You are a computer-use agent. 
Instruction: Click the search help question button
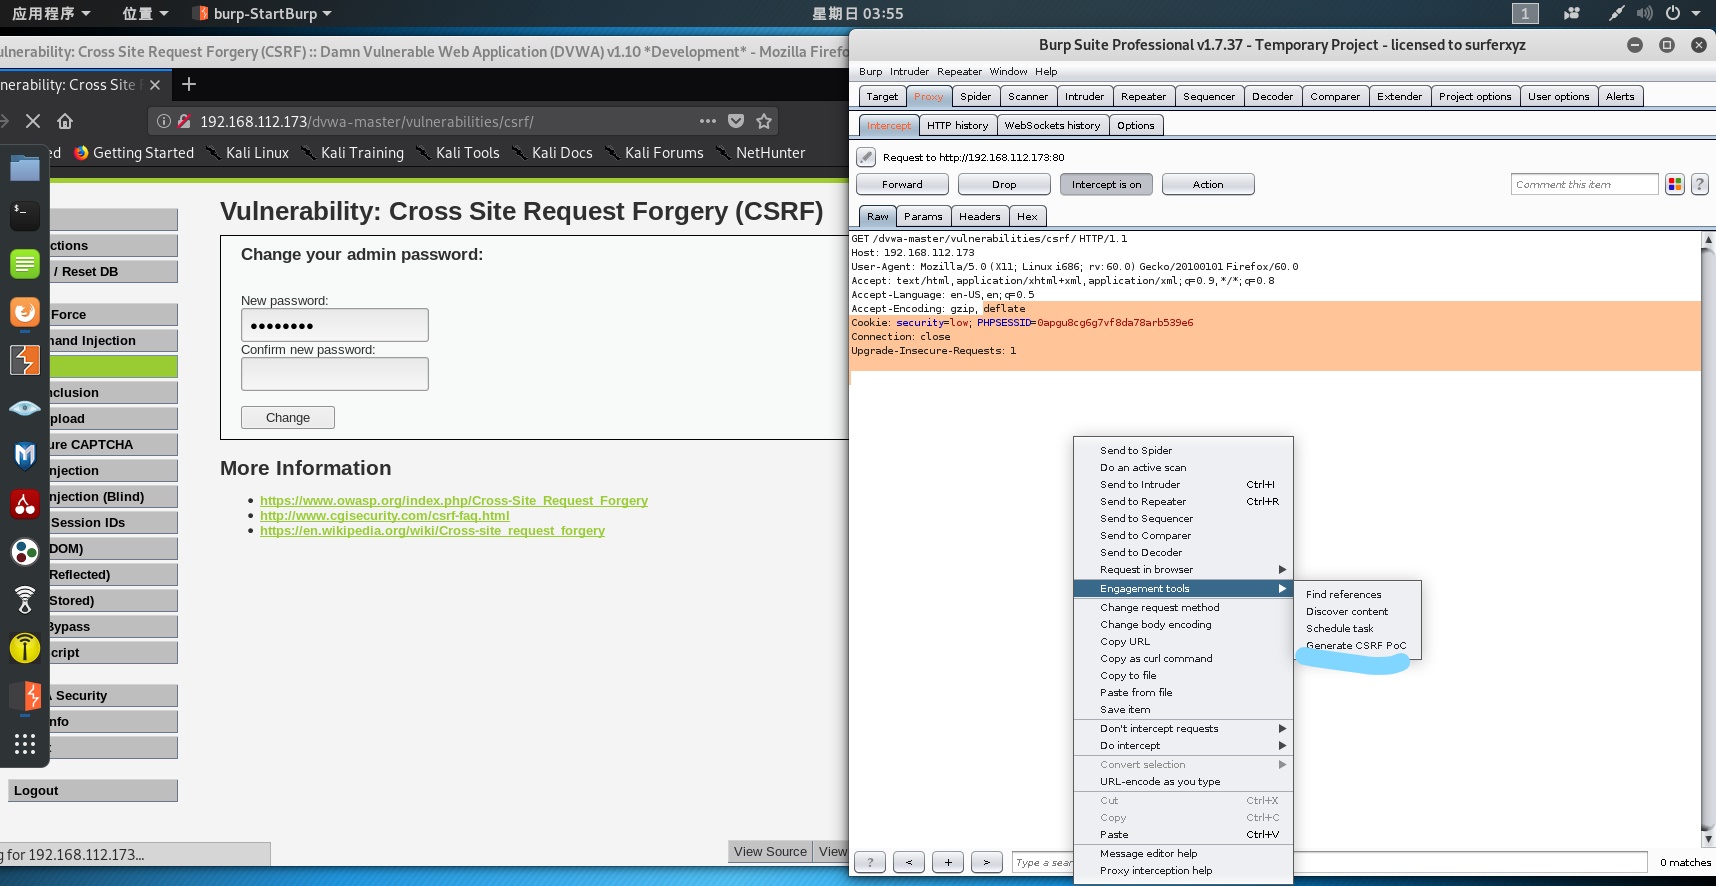(x=870, y=862)
